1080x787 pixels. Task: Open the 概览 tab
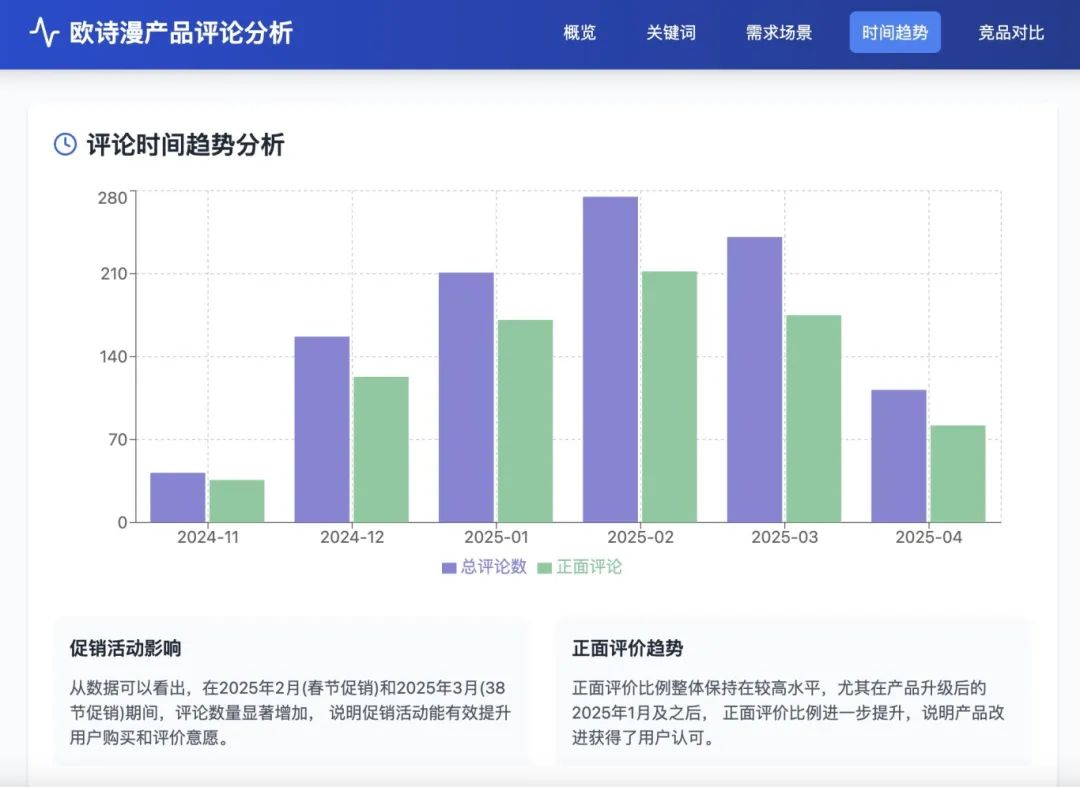click(x=579, y=32)
